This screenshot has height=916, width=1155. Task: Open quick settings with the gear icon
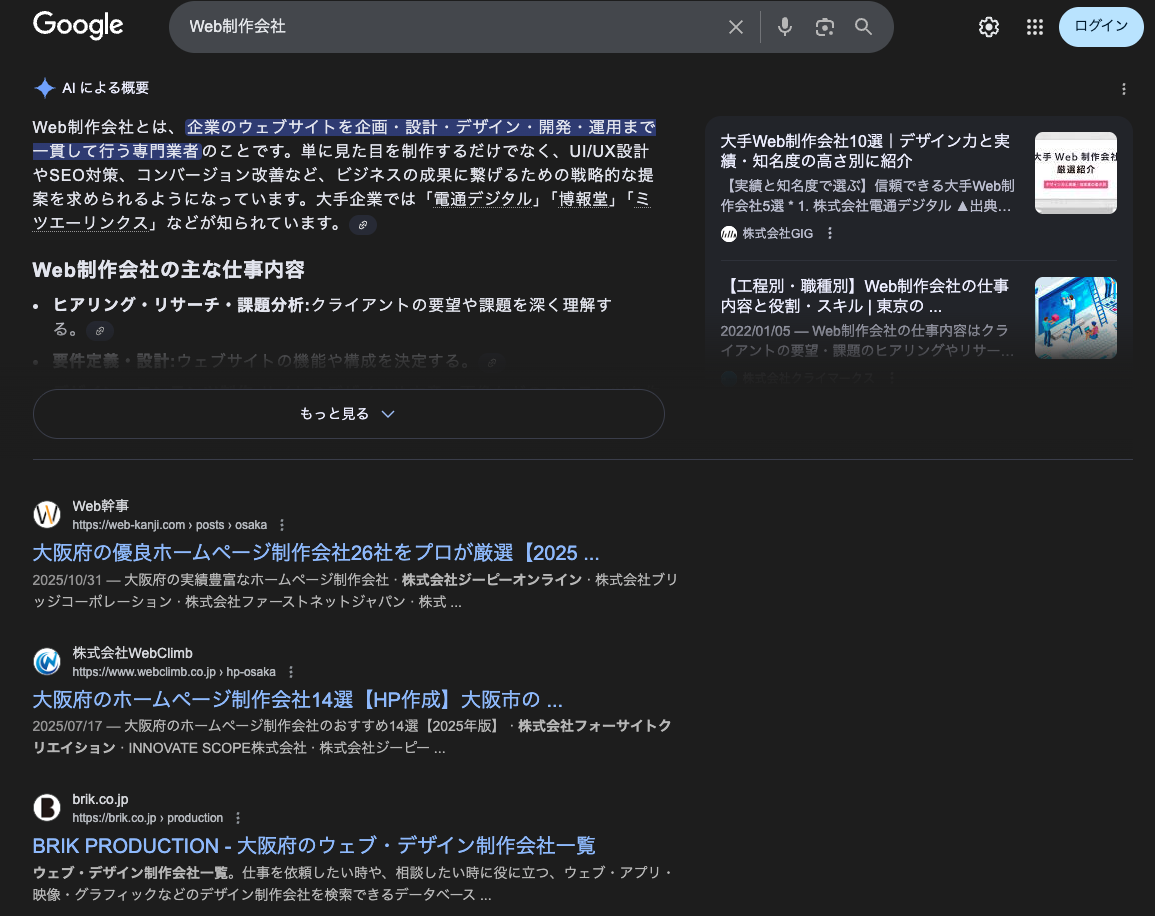pyautogui.click(x=988, y=27)
